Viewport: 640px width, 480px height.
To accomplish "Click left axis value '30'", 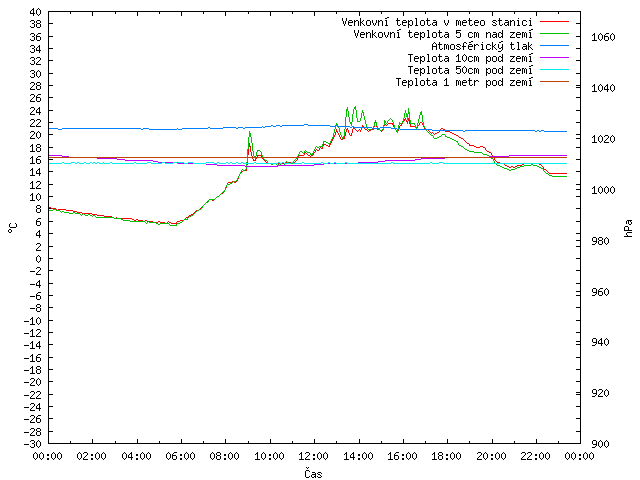I will (x=36, y=74).
